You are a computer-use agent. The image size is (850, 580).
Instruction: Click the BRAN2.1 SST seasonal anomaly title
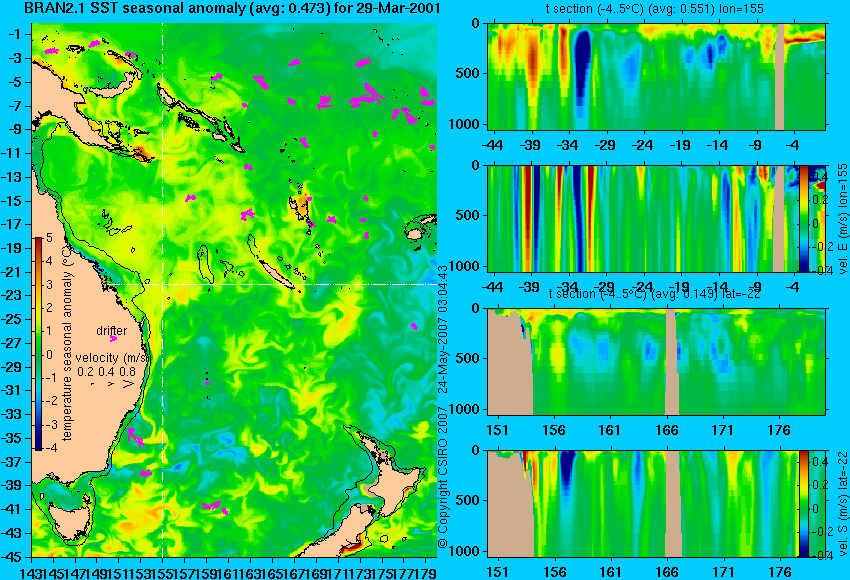click(232, 9)
